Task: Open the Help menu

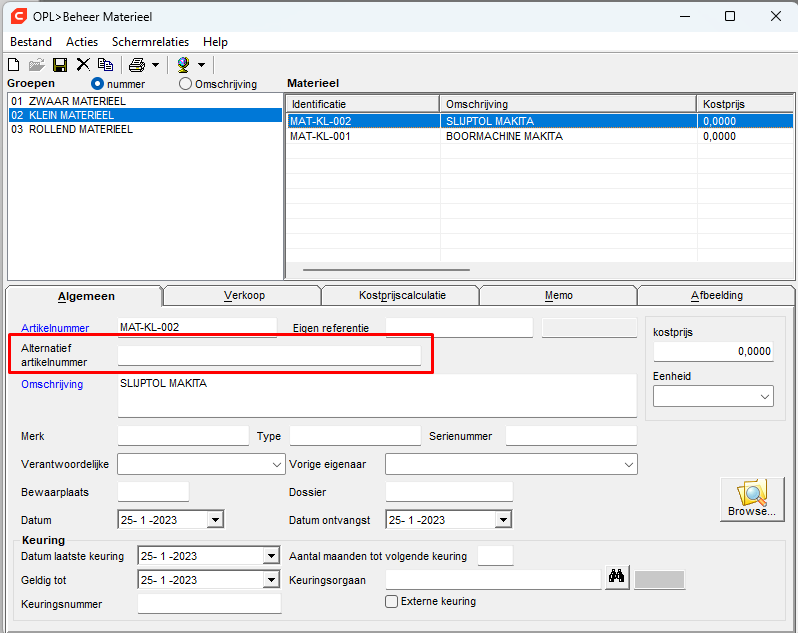Action: pos(215,42)
